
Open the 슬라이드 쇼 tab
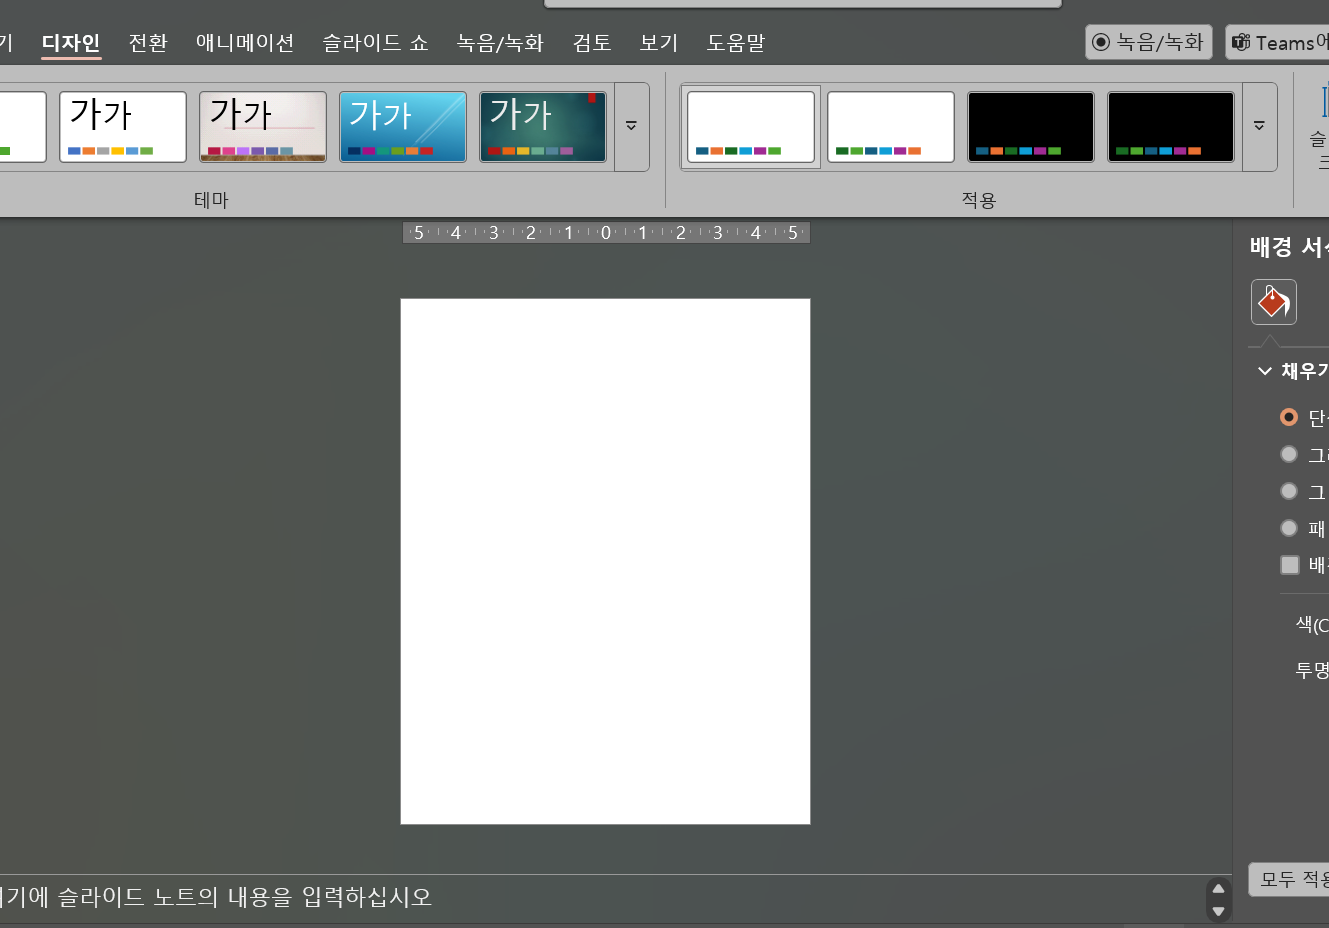pyautogui.click(x=375, y=43)
